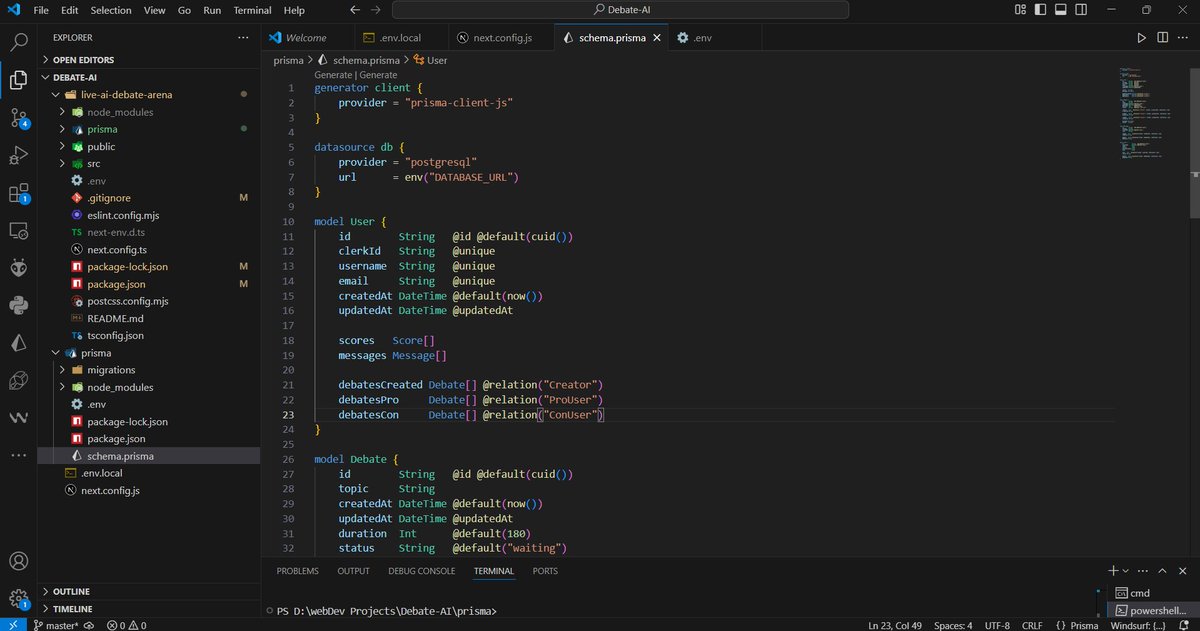
Task: Switch to the next.config.js tab
Action: [502, 38]
